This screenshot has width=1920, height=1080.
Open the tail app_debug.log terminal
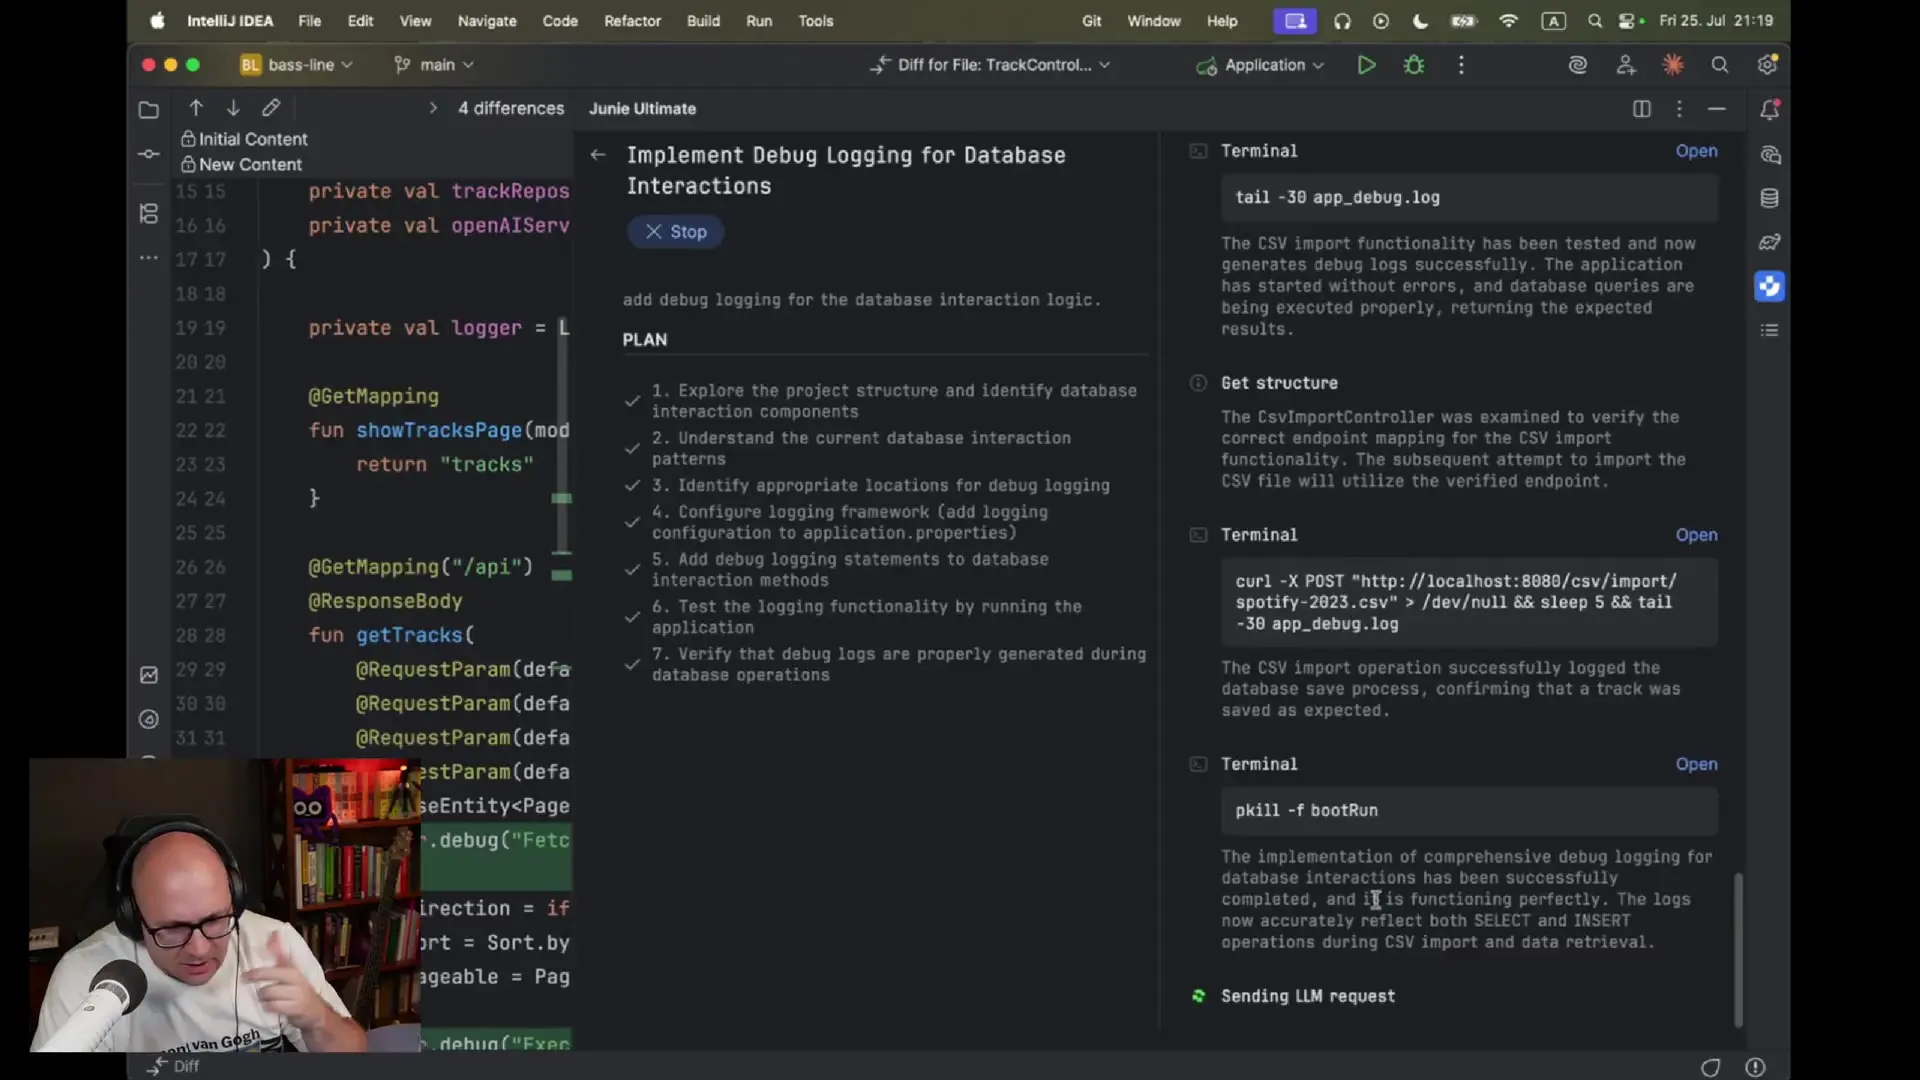1696,151
